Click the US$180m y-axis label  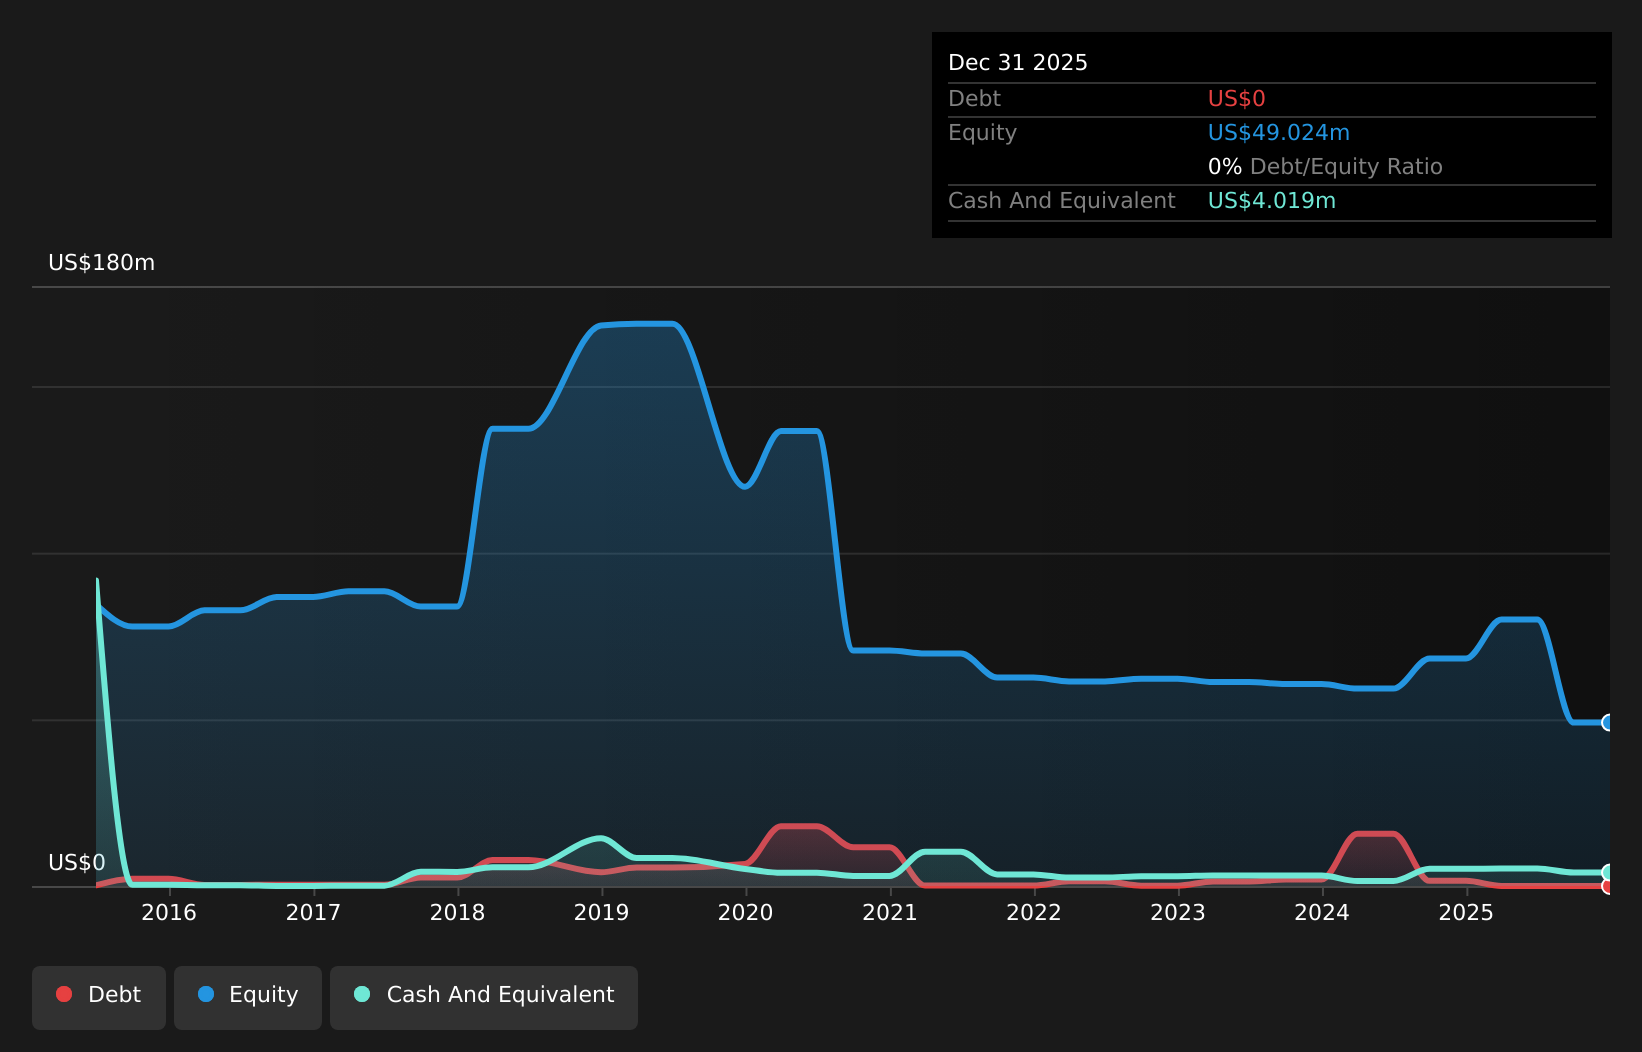point(101,263)
